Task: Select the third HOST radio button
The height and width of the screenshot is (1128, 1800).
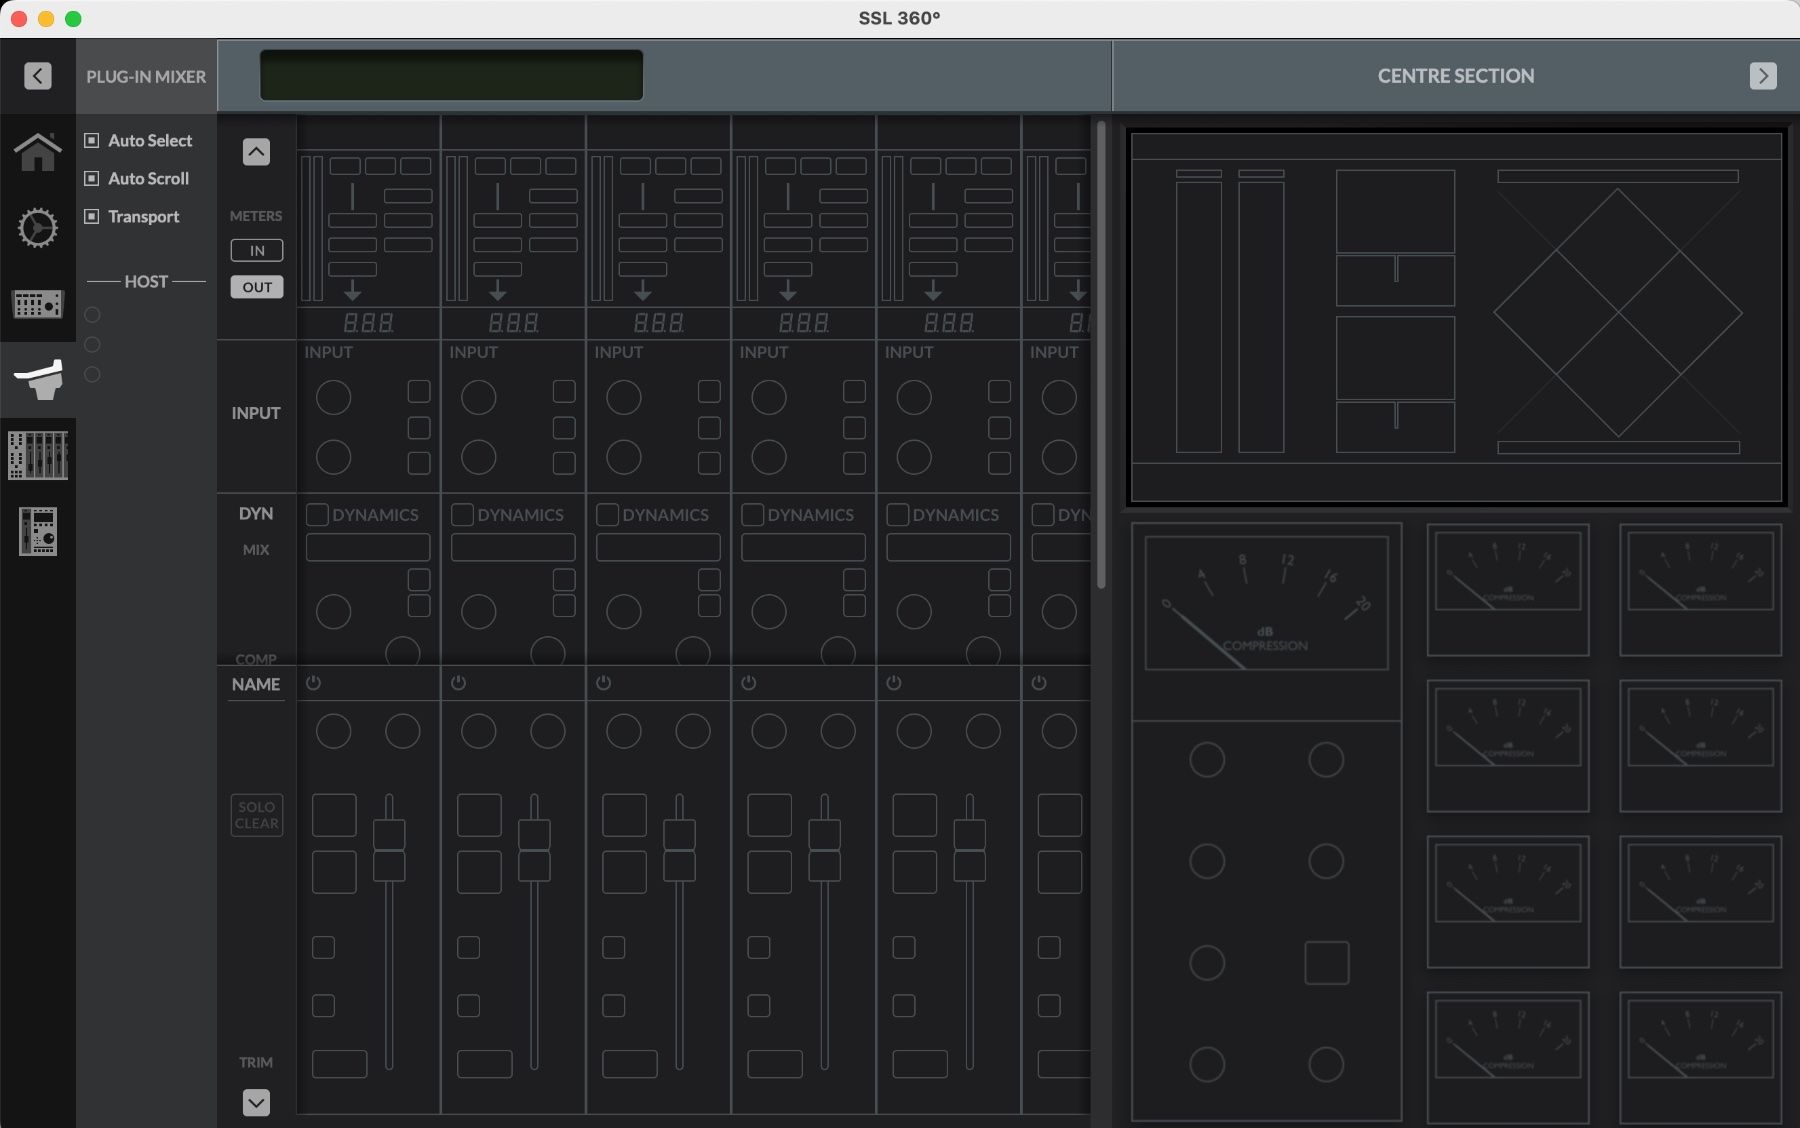Action: click(x=92, y=375)
